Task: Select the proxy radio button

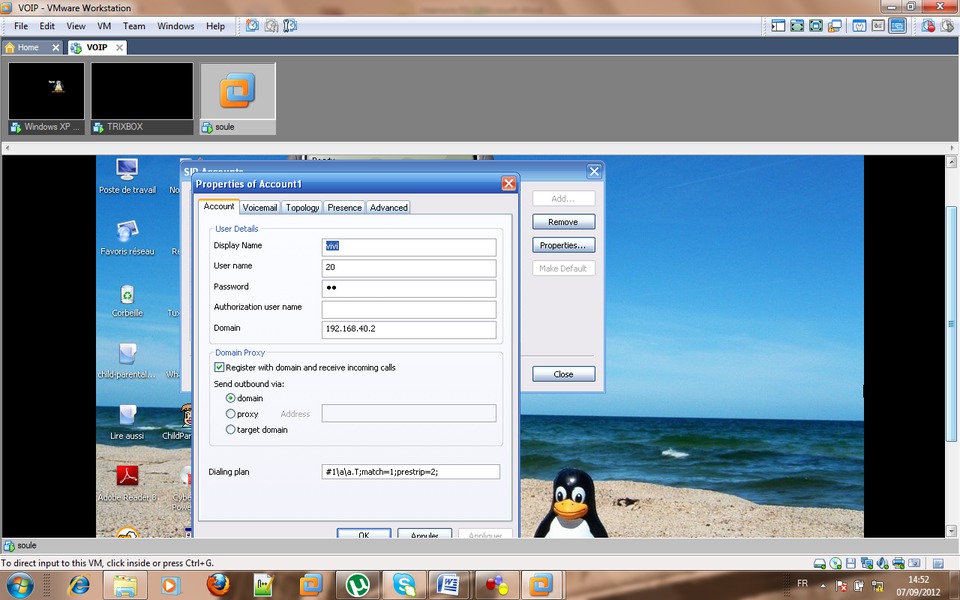Action: point(231,414)
